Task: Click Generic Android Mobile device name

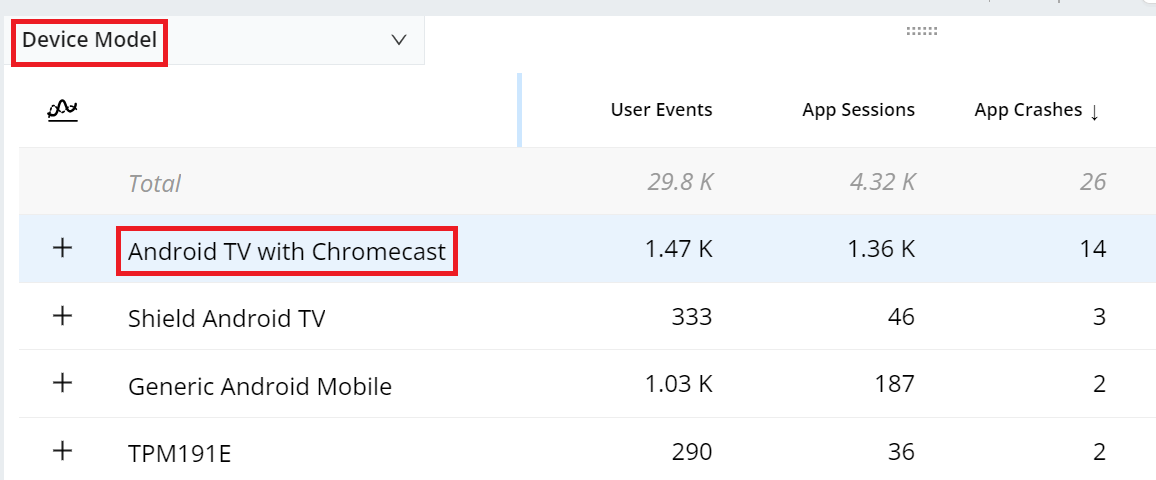Action: click(260, 386)
